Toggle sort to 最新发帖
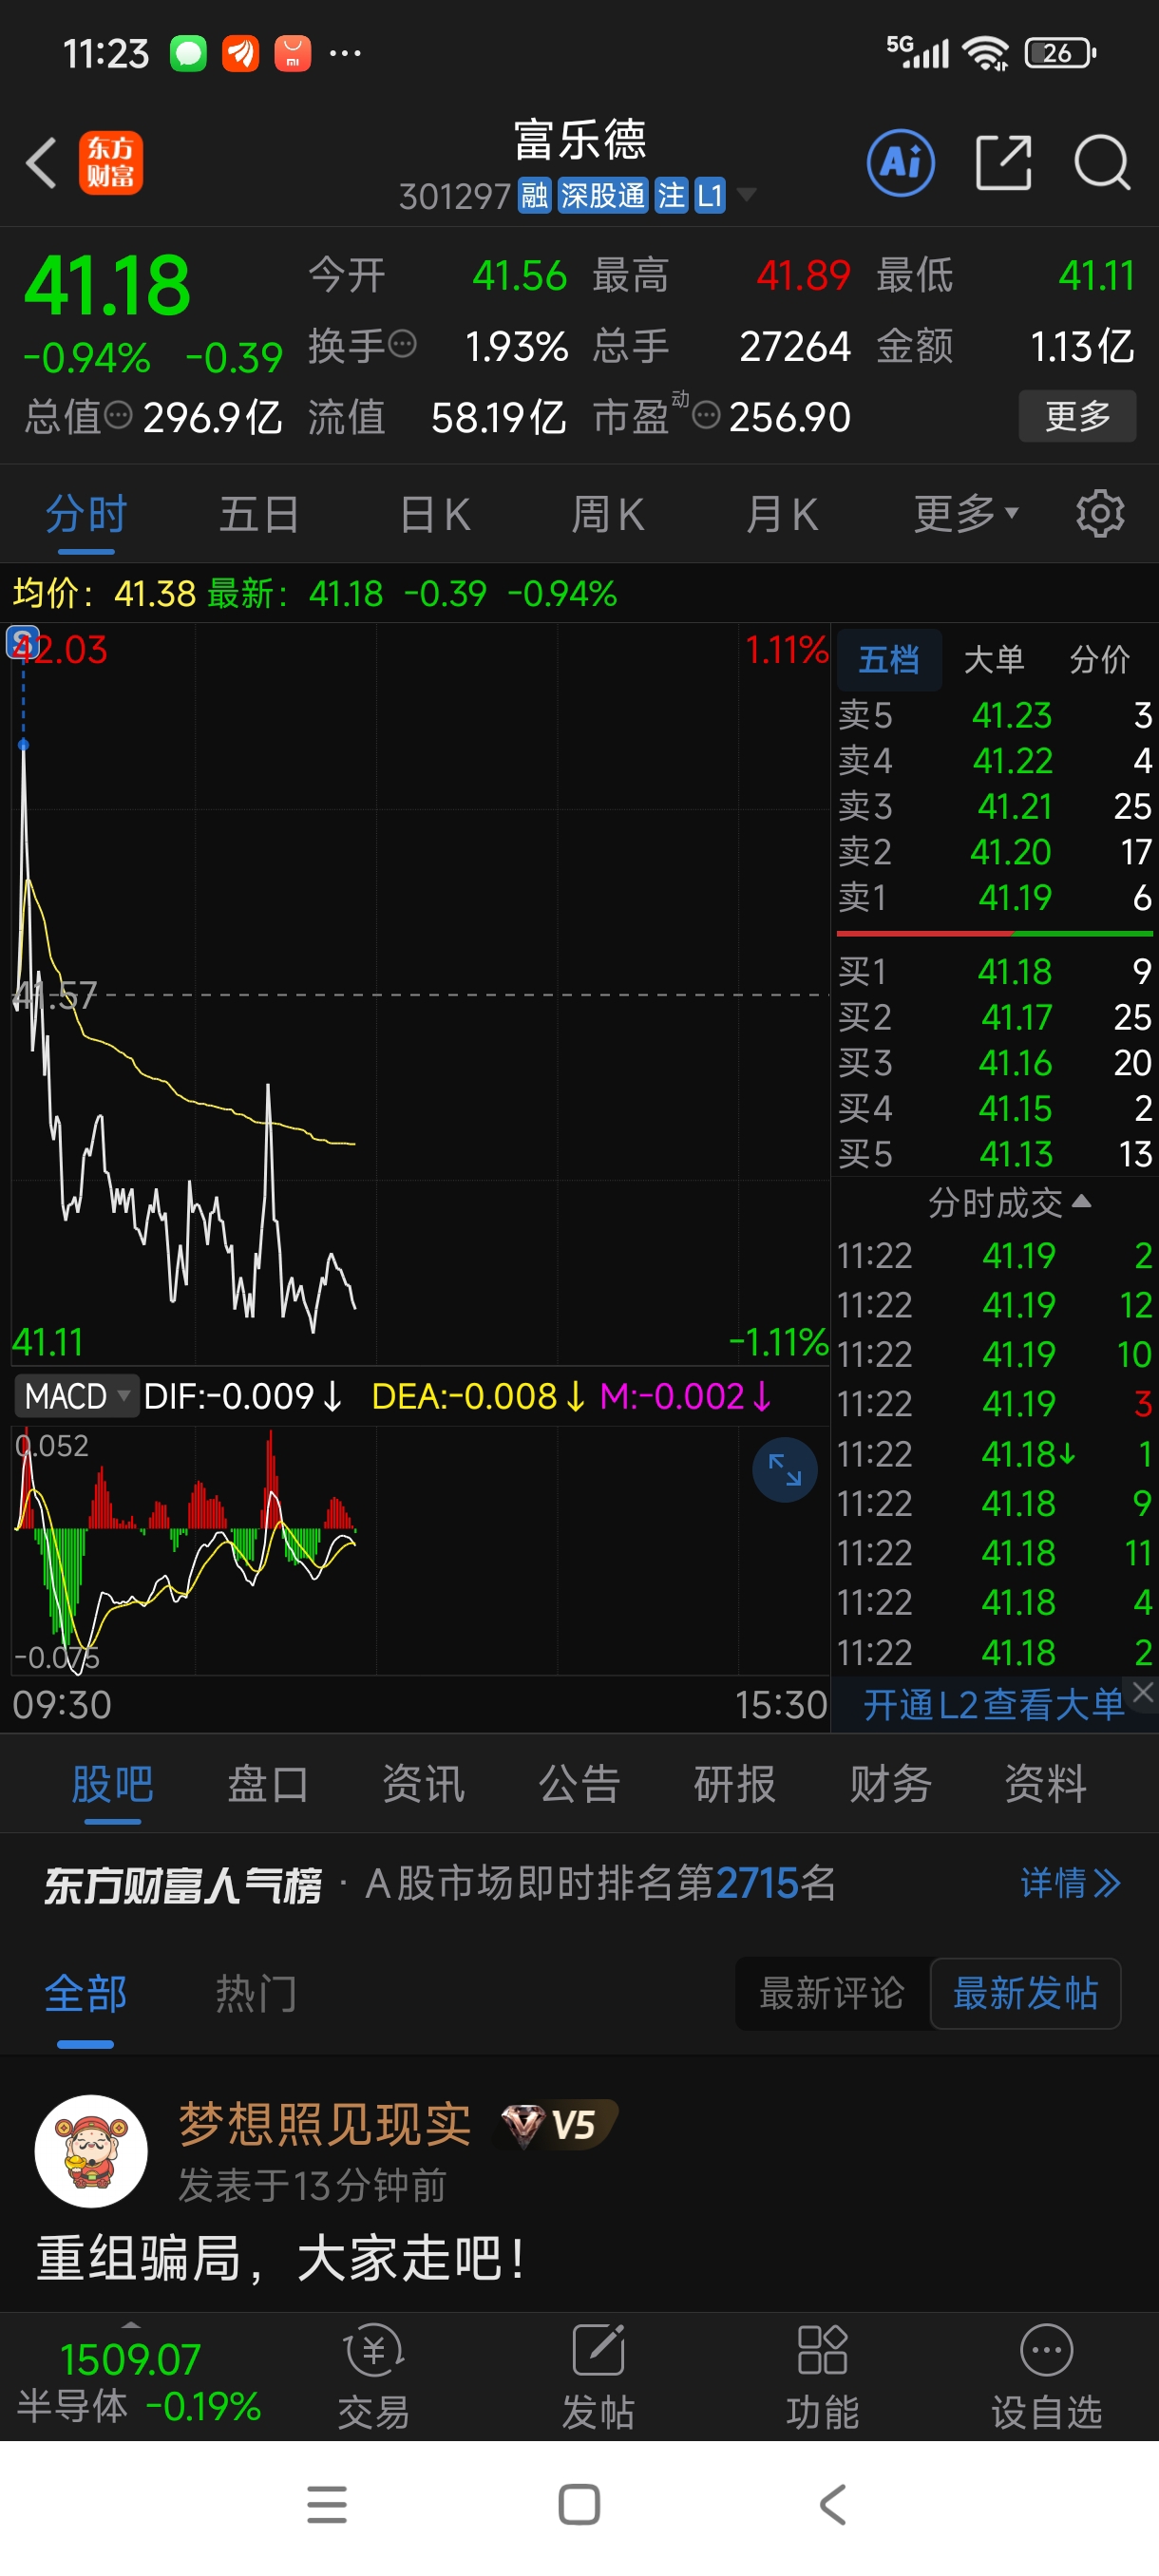The height and width of the screenshot is (2576, 1159). click(x=1025, y=1993)
